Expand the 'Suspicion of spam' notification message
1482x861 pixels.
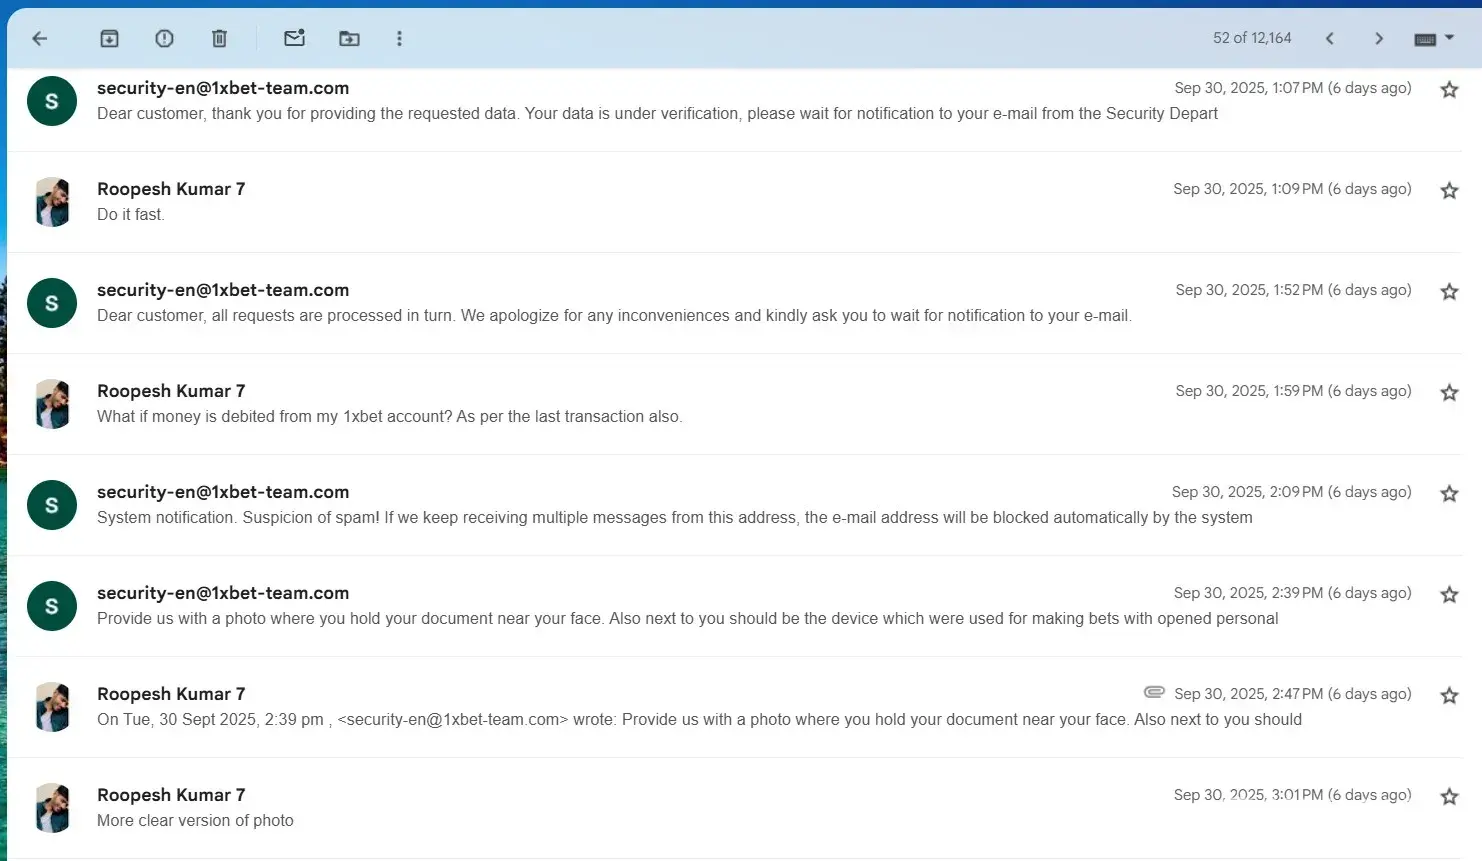coord(674,518)
